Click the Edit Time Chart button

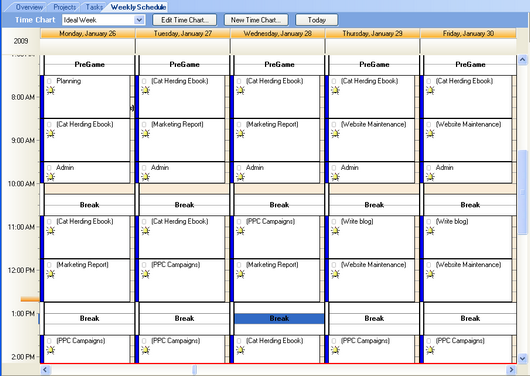click(185, 20)
